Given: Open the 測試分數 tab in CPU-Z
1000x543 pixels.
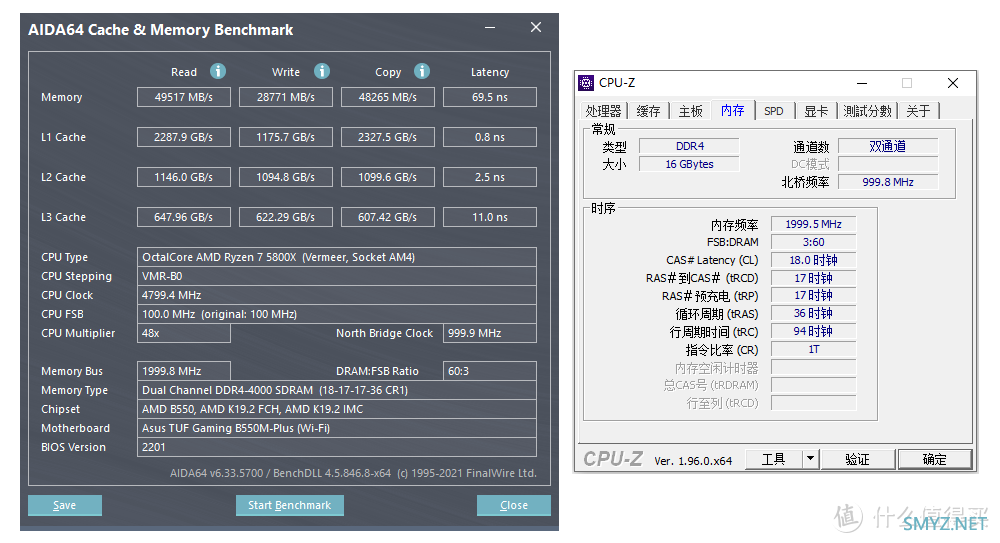Looking at the screenshot, I should pos(867,111).
